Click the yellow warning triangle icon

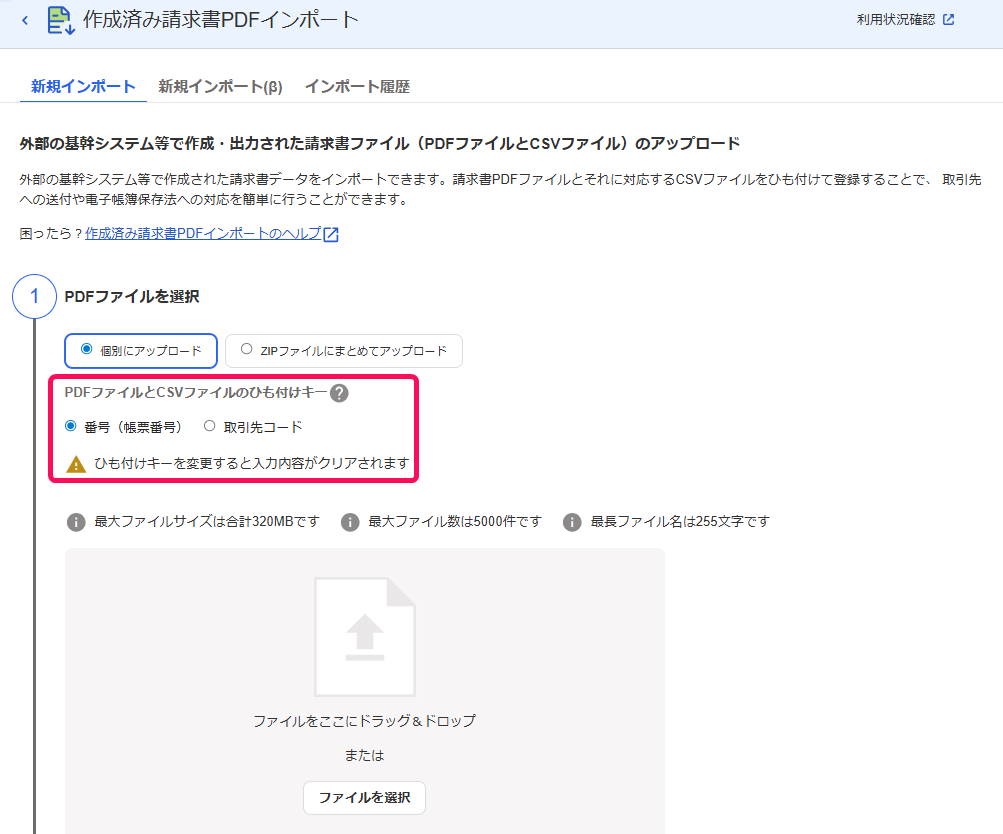pos(76,464)
